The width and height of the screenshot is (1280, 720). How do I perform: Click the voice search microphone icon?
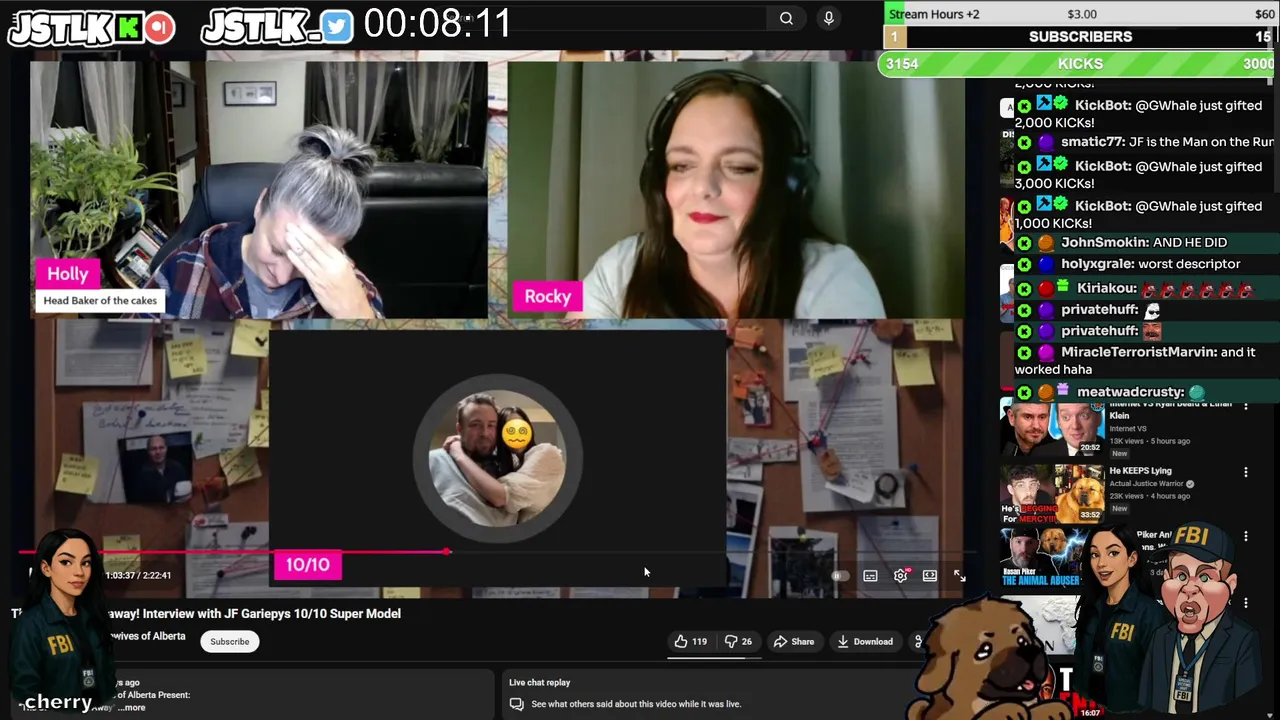[x=828, y=18]
